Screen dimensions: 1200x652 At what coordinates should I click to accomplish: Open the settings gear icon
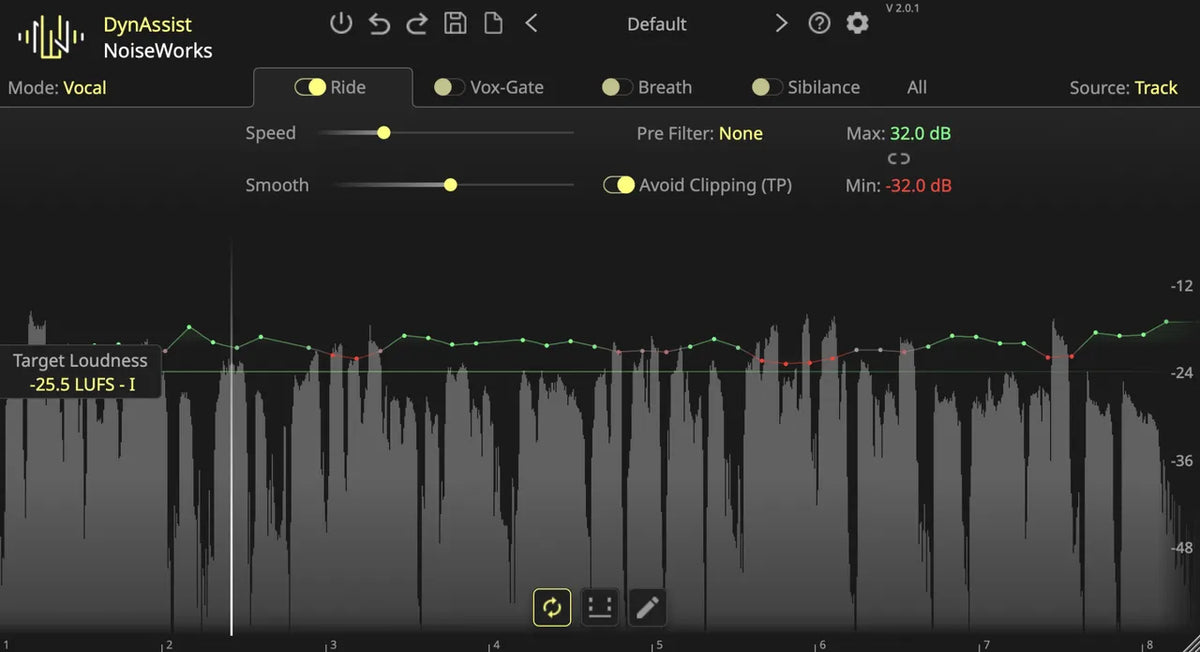coord(857,22)
